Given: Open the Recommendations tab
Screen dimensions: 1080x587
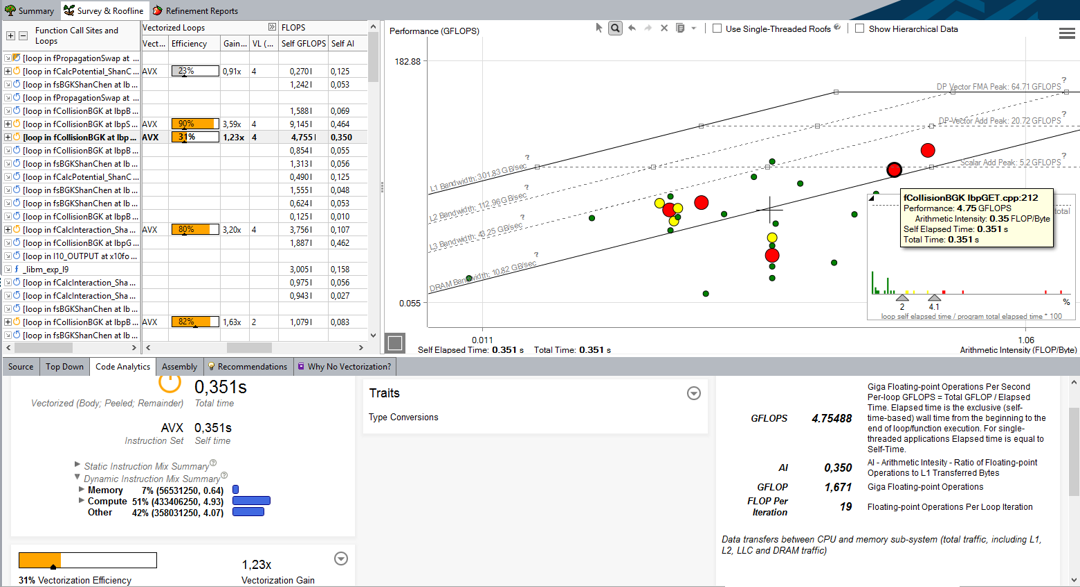Looking at the screenshot, I should pos(247,367).
